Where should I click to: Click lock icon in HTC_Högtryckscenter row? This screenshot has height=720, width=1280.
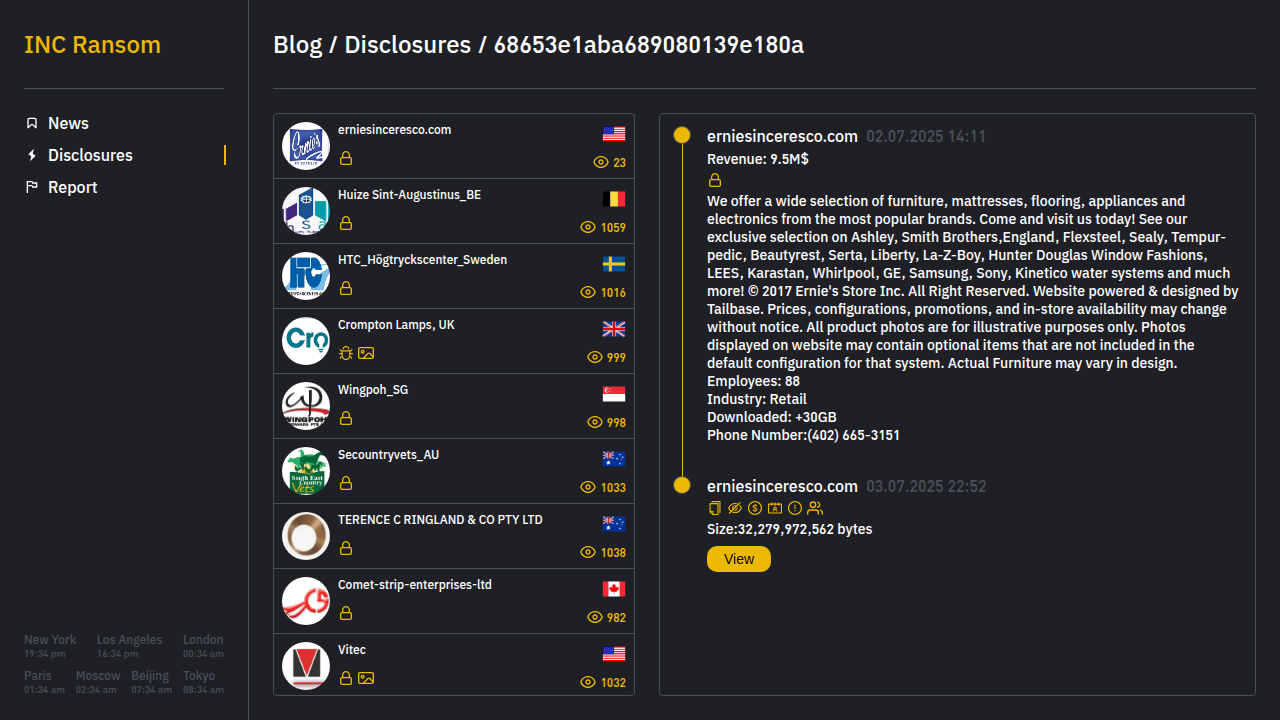pos(346,288)
